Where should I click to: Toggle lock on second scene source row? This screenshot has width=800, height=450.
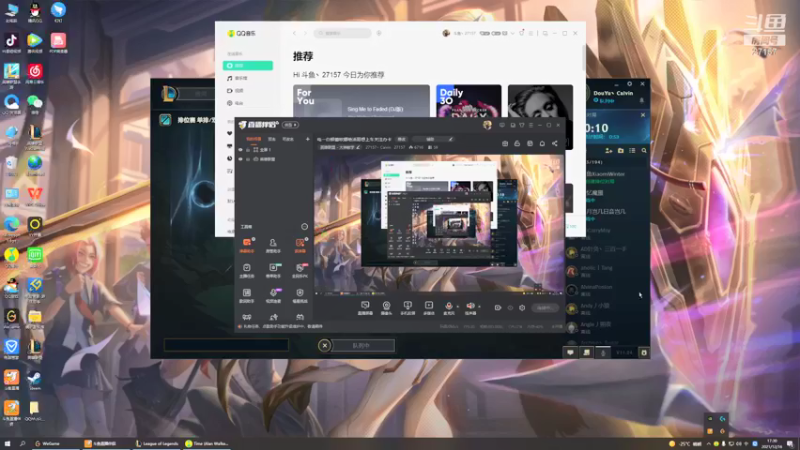[248, 159]
